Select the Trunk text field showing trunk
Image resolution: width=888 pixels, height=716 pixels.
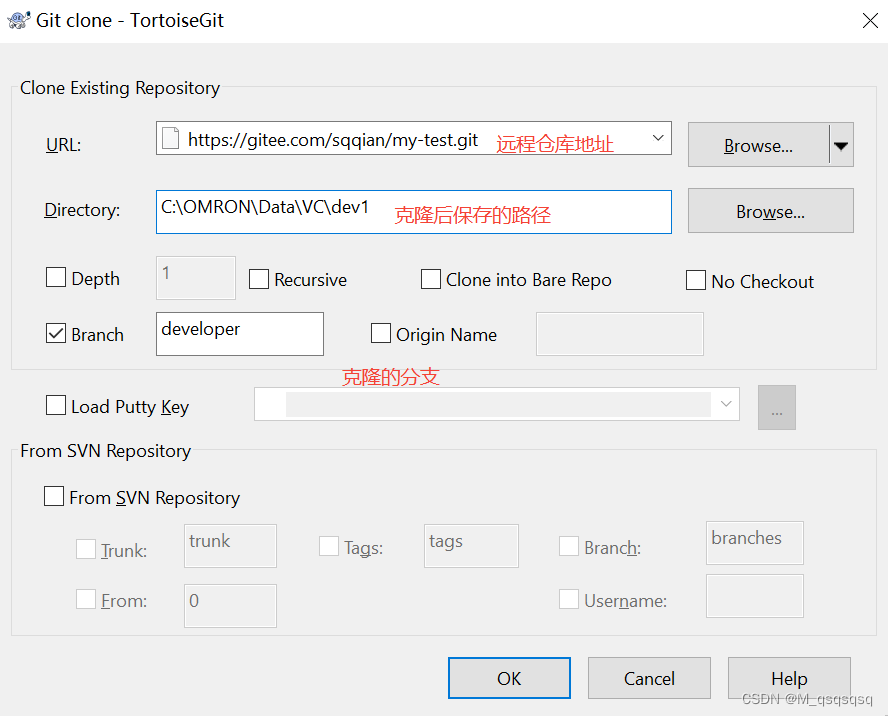coord(230,546)
